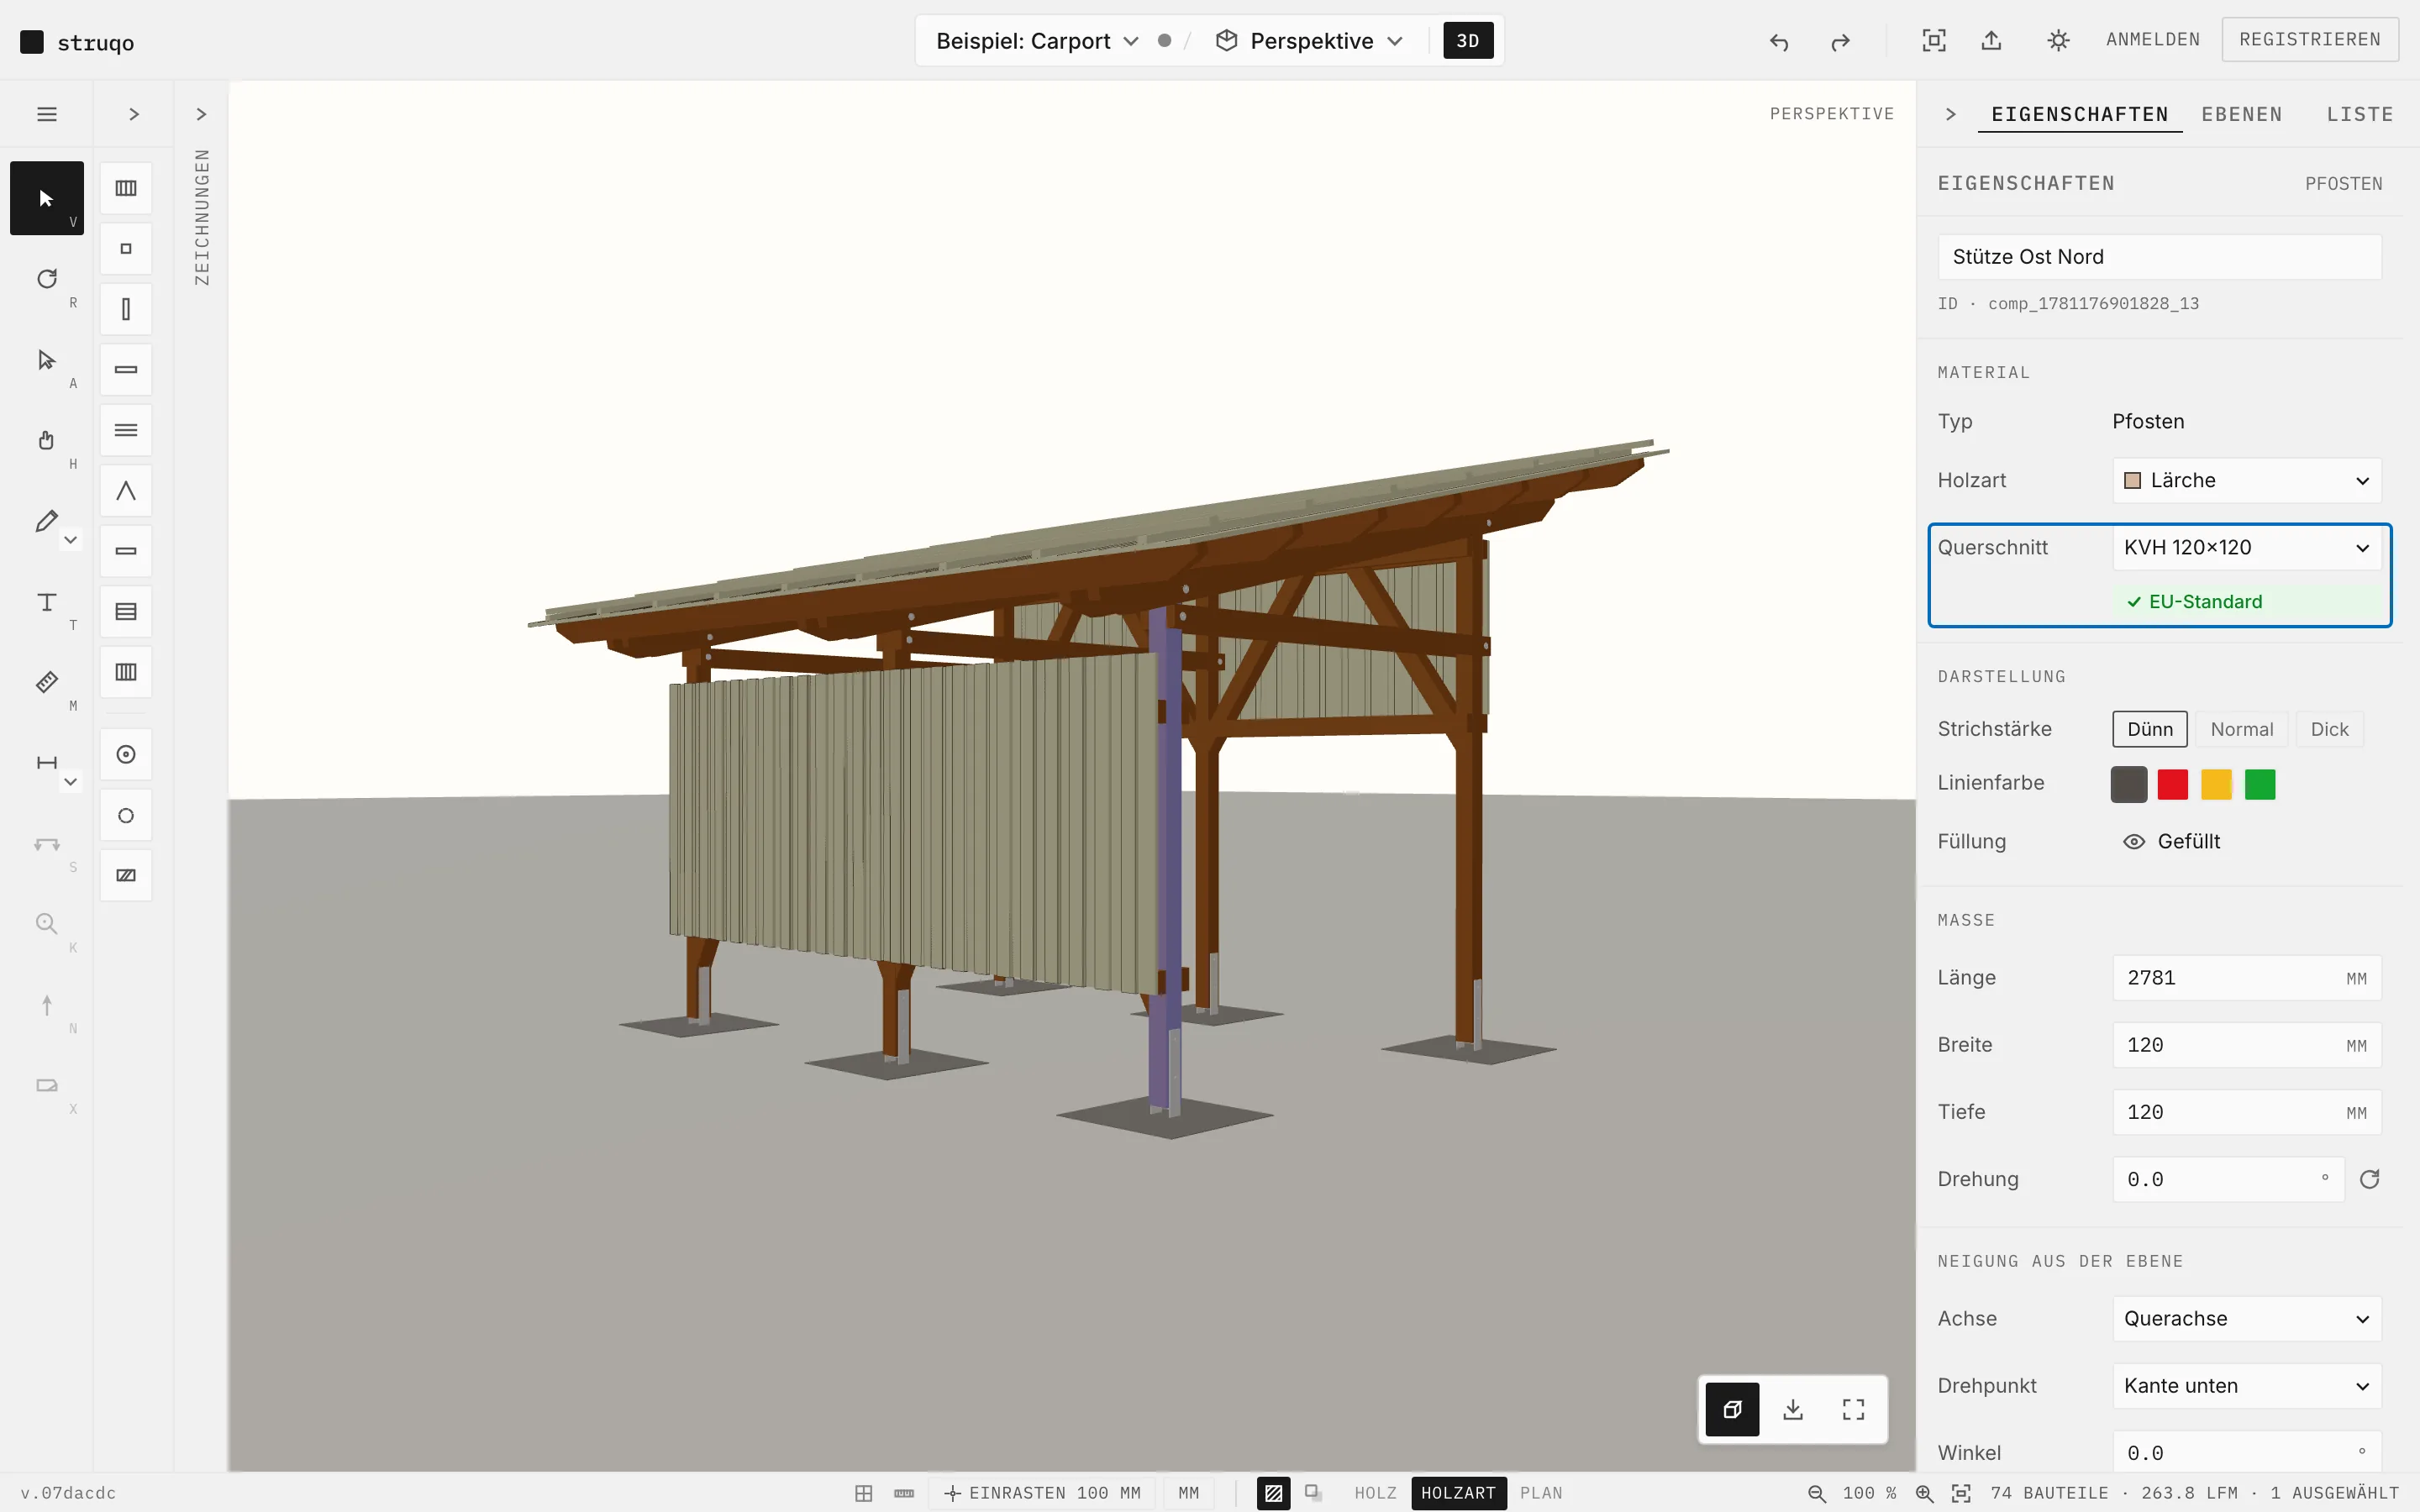2420x1512 pixels.
Task: Switch coloring mode to PLAN
Action: [1540, 1493]
